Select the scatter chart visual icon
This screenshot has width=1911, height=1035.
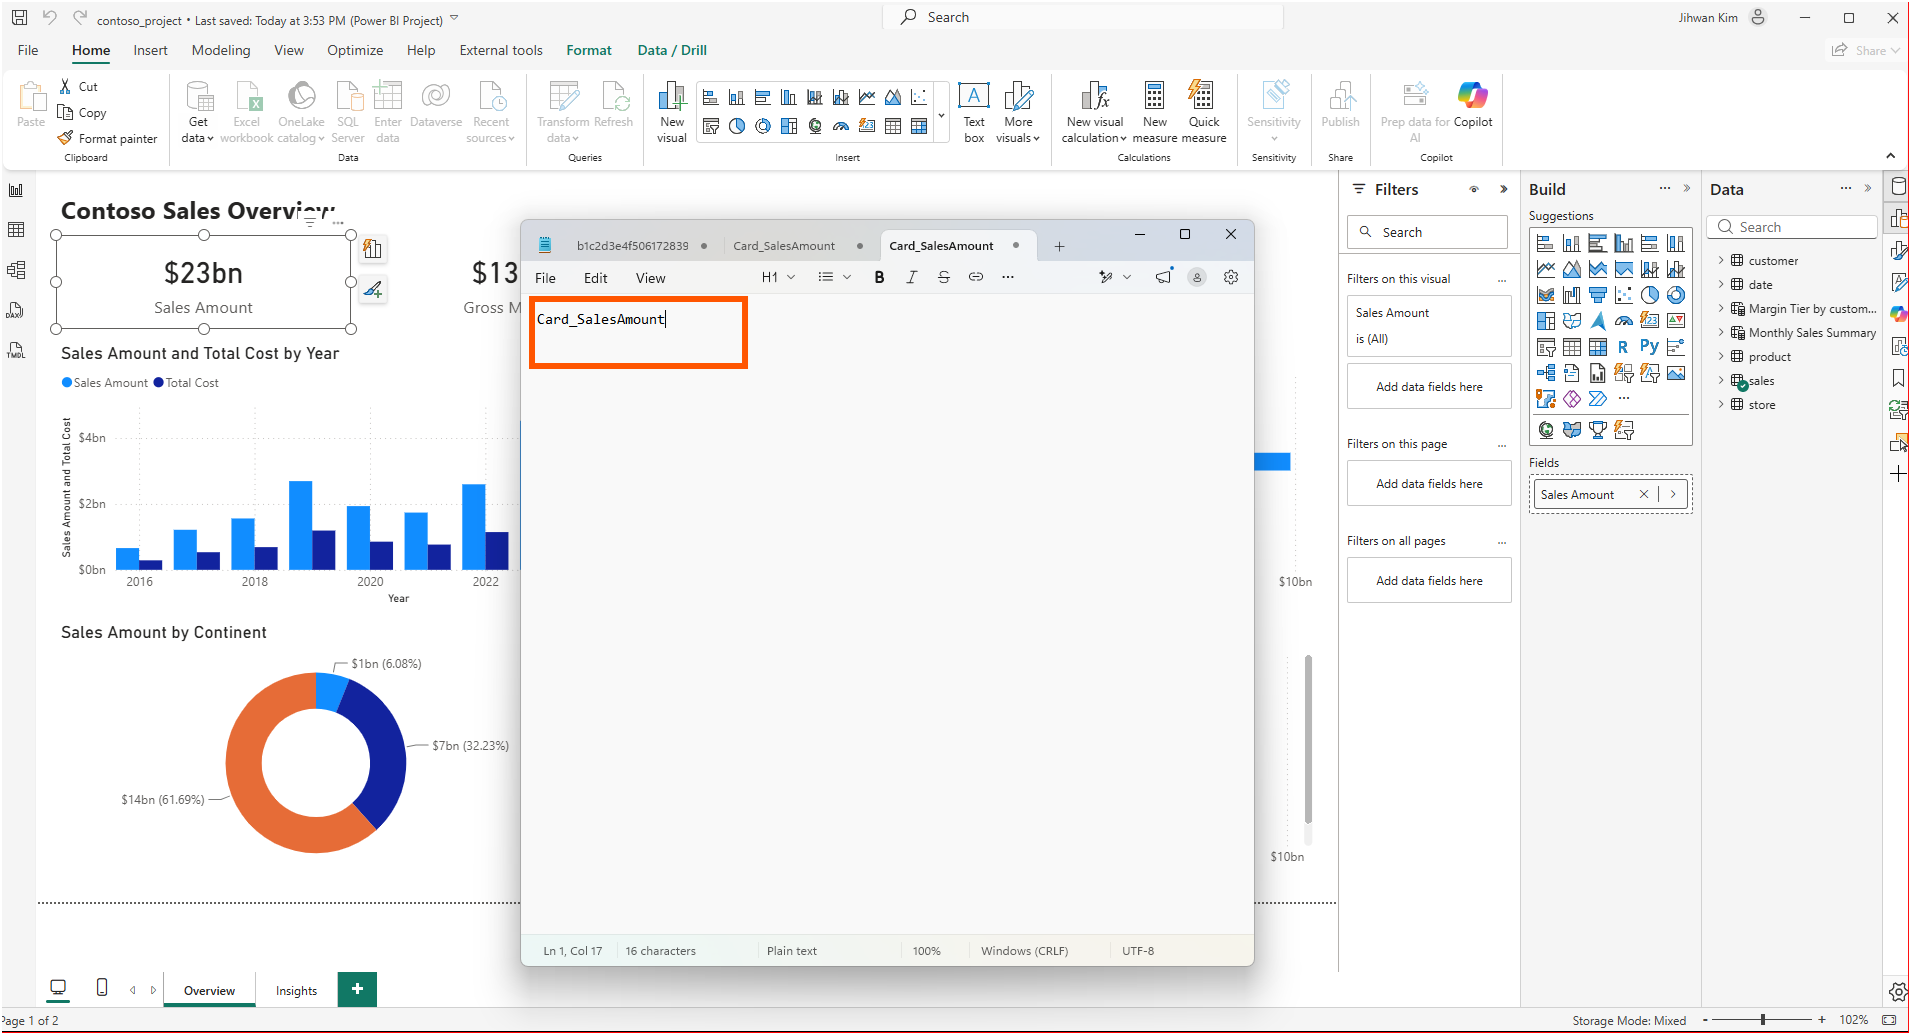click(x=1624, y=295)
